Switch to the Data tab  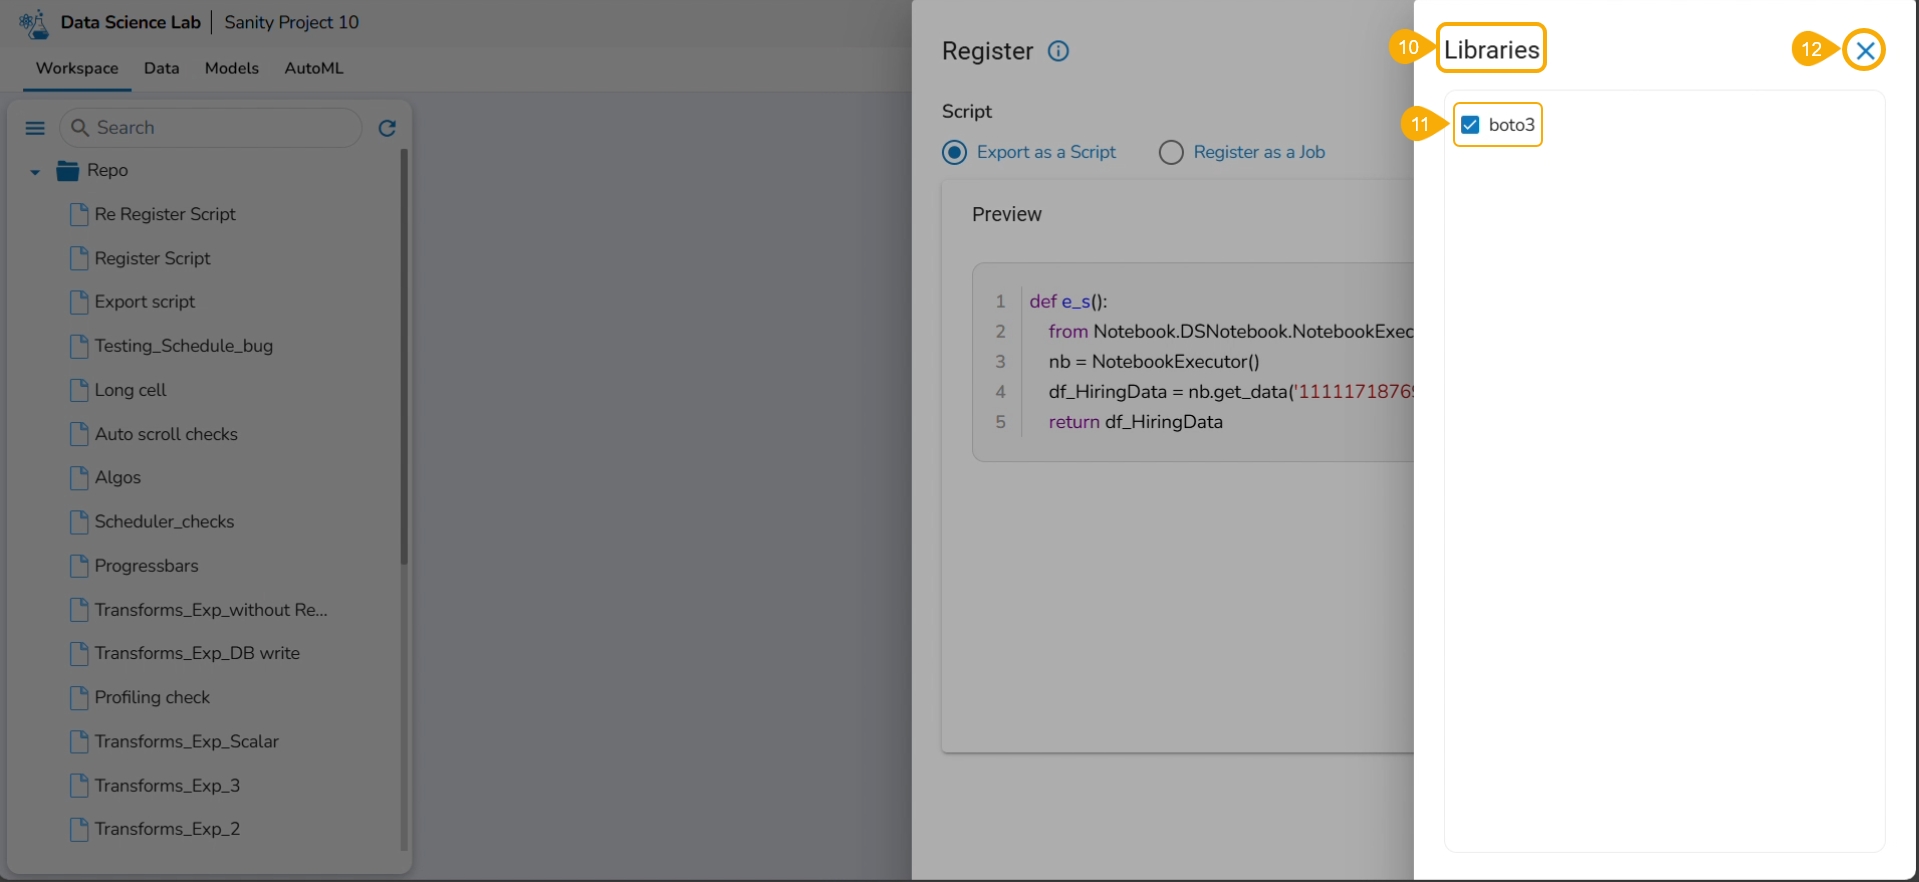click(161, 68)
